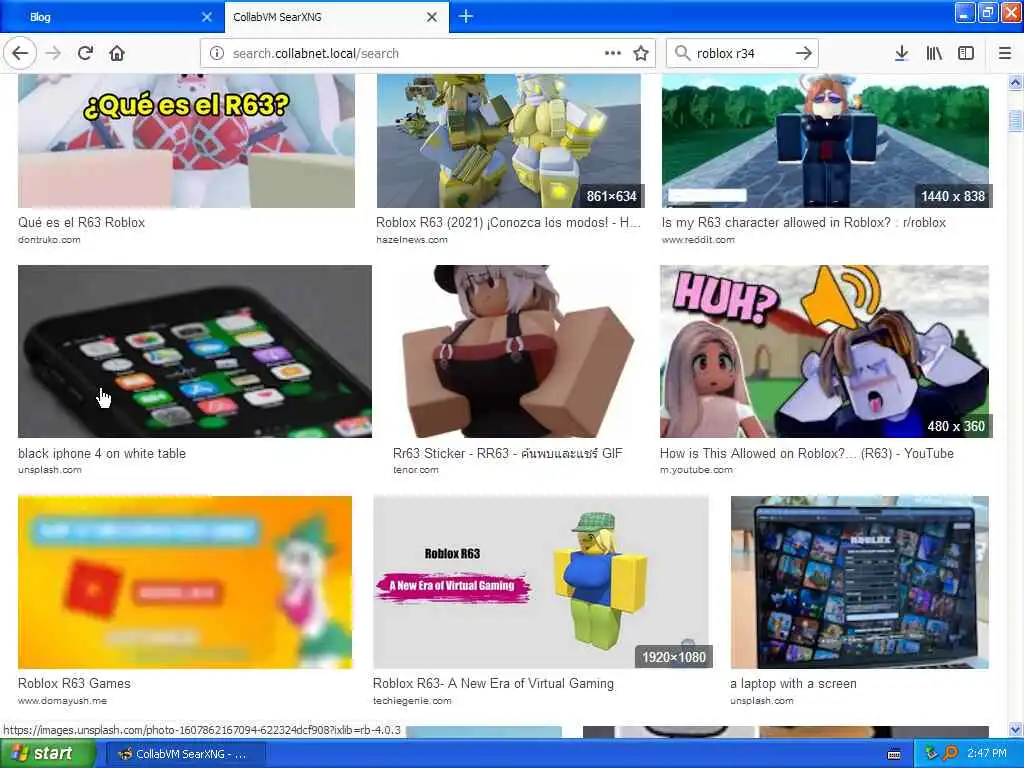Viewport: 1024px width, 768px height.
Task: Go back to the previous page
Action: (20, 53)
